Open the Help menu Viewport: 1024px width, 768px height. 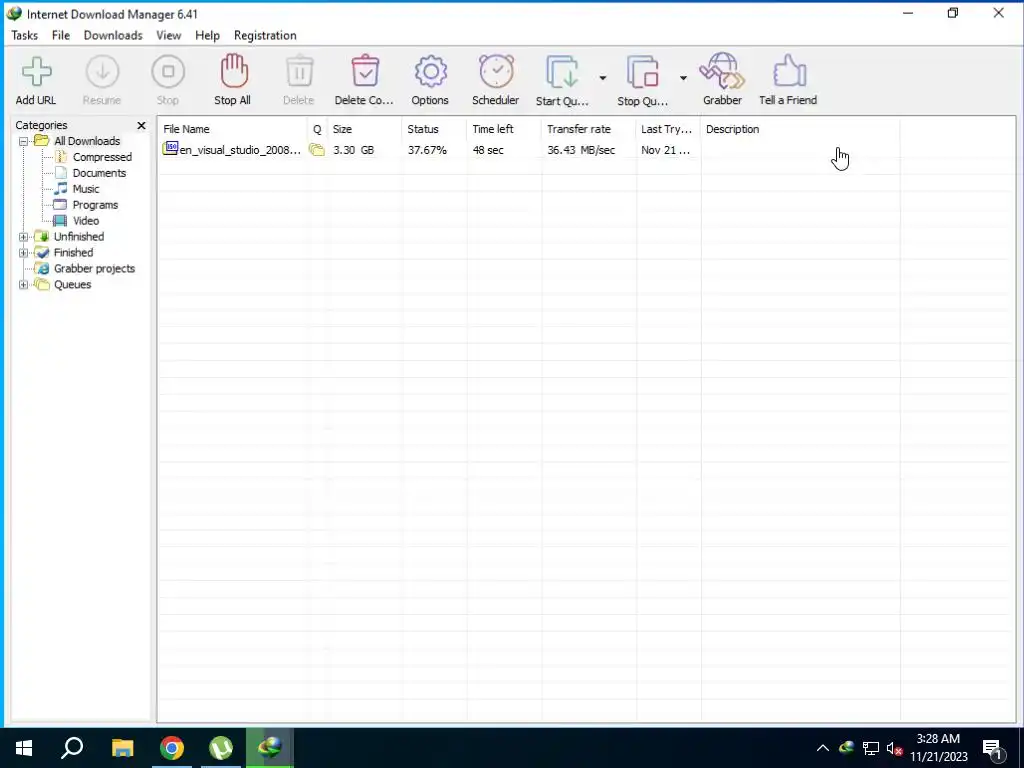(x=207, y=35)
